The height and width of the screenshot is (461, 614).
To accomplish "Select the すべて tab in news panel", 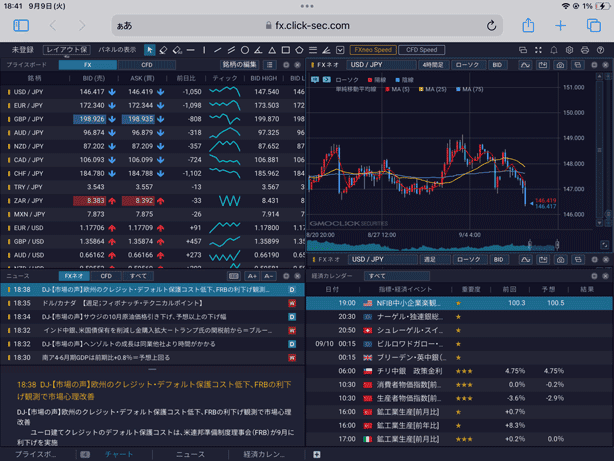I will coord(138,276).
